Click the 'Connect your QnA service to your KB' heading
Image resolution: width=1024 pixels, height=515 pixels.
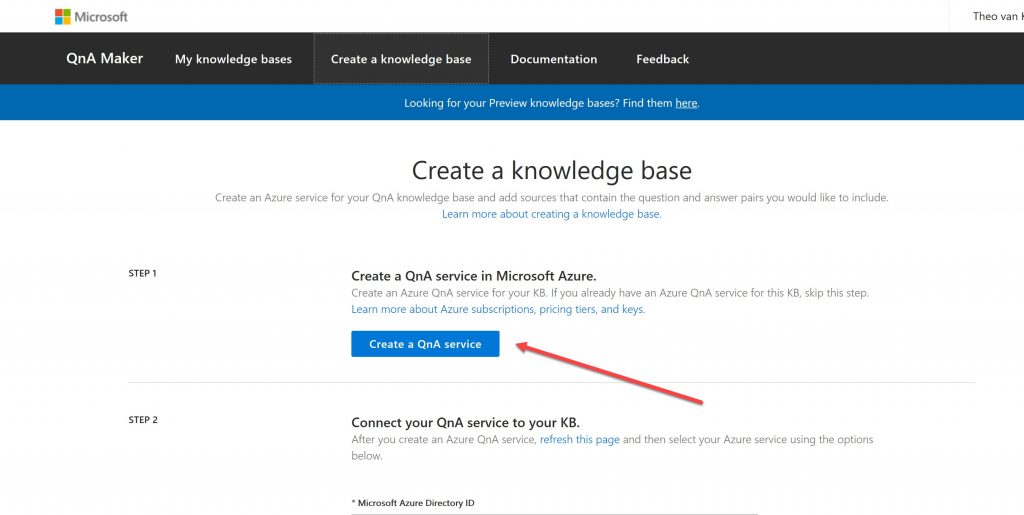click(x=465, y=423)
